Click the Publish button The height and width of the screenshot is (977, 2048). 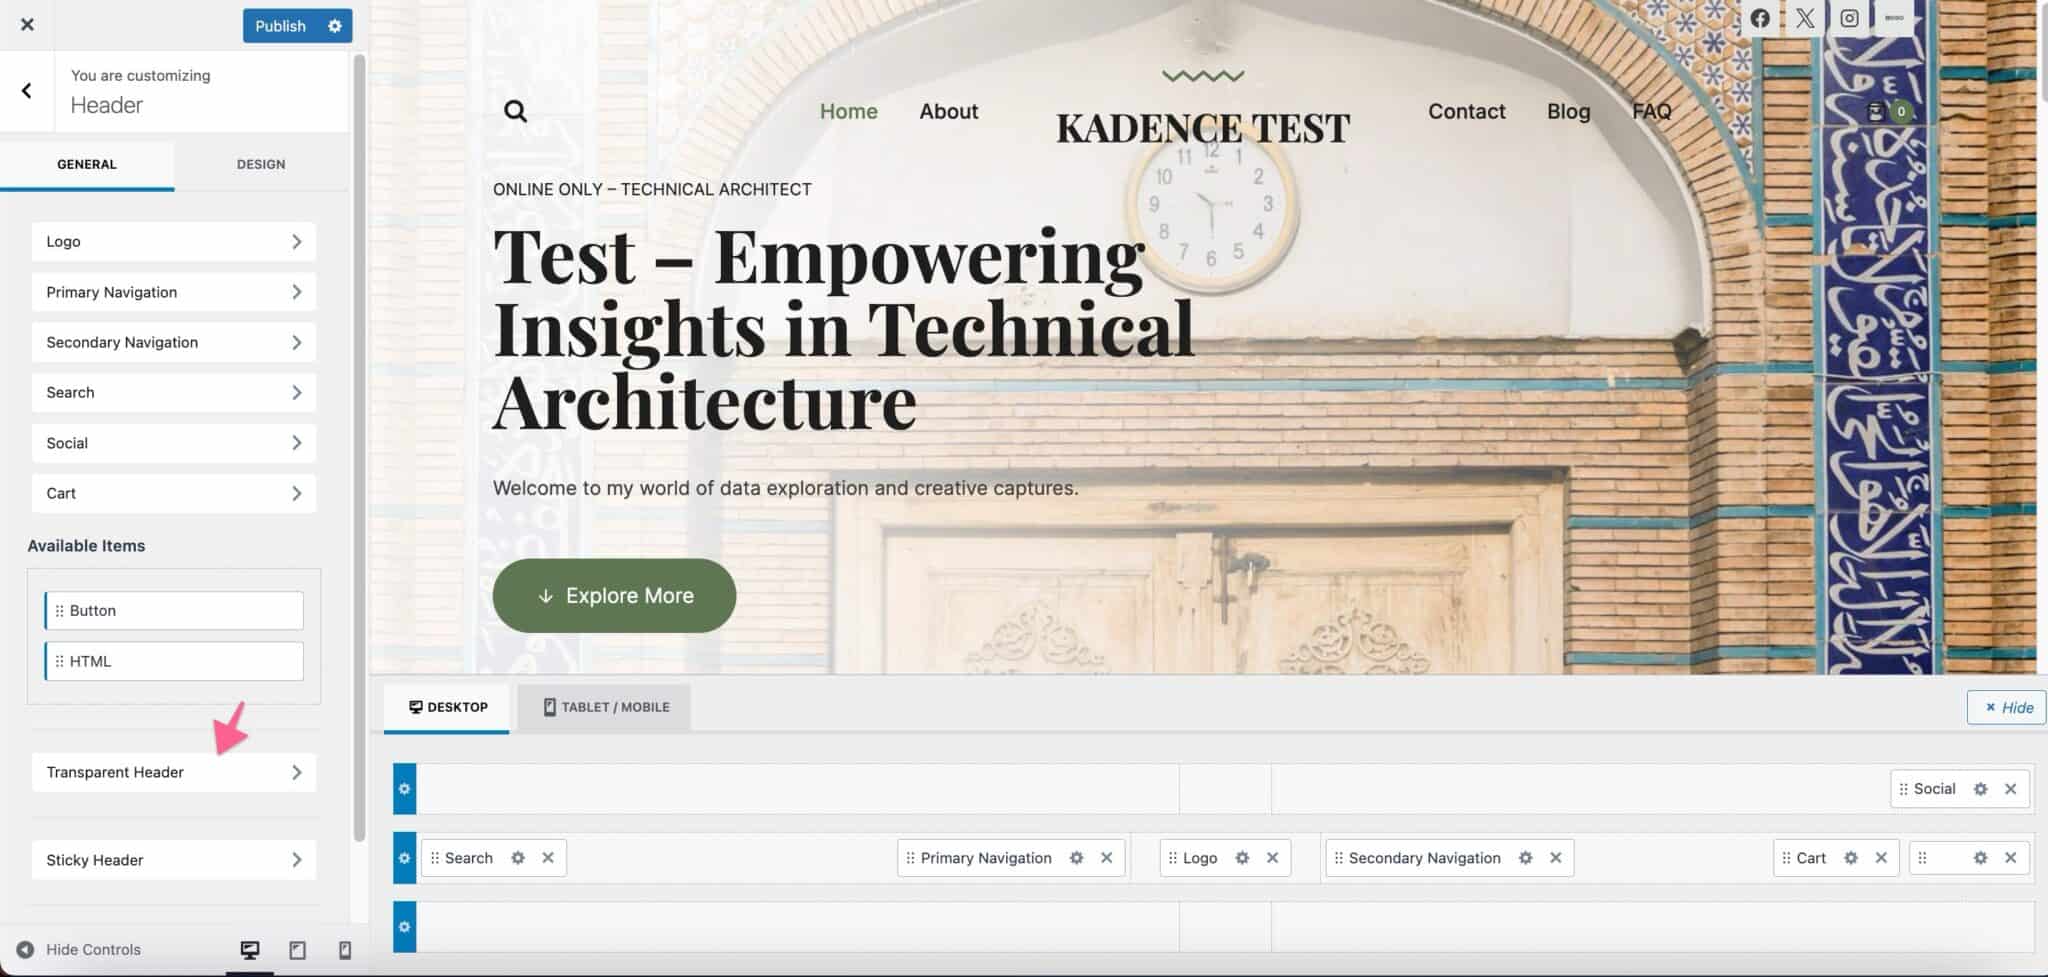280,26
